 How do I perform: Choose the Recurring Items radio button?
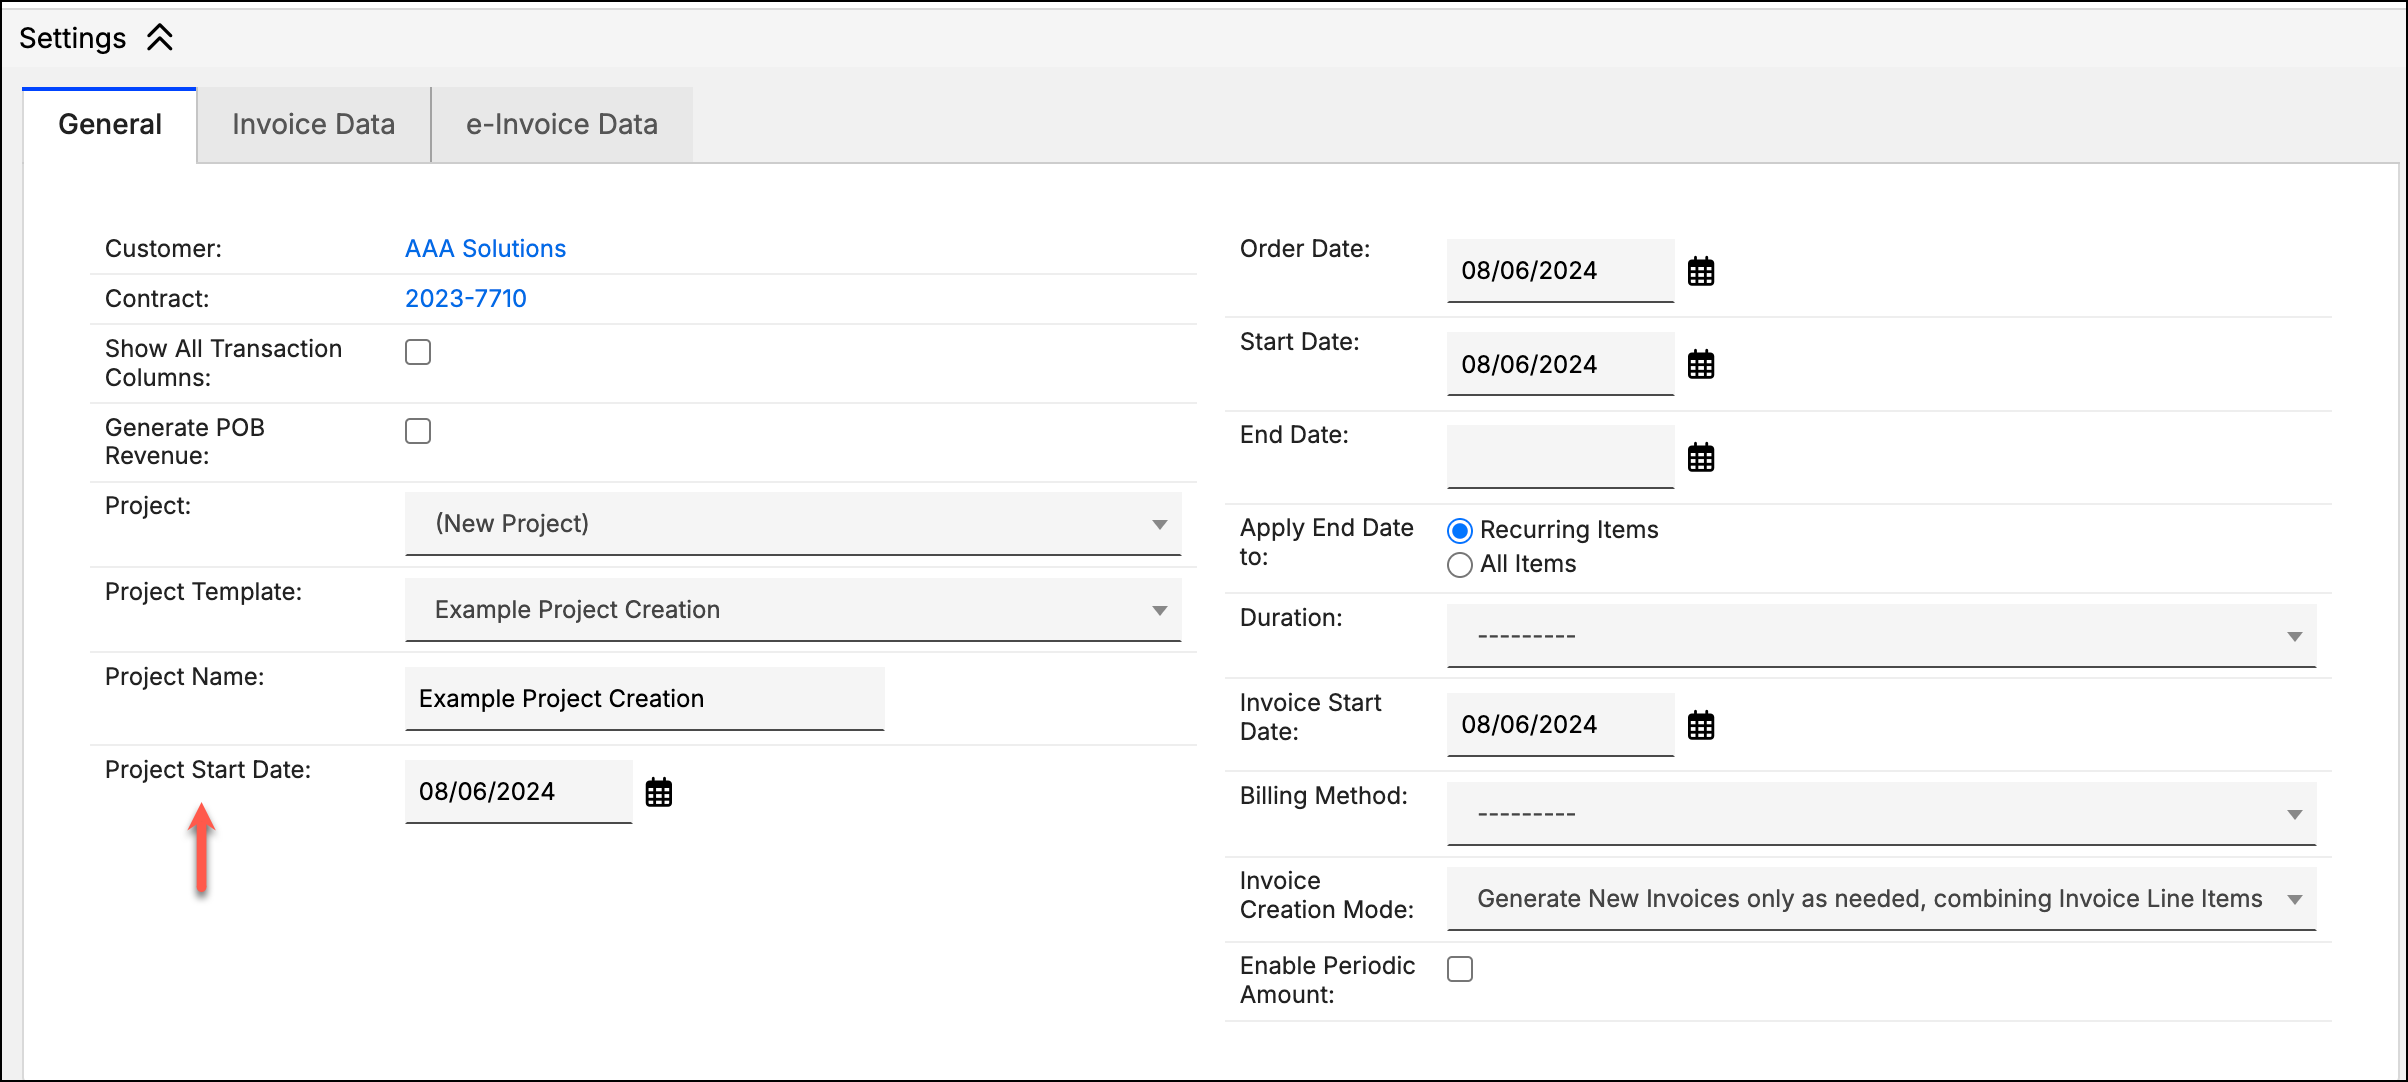[x=1460, y=530]
